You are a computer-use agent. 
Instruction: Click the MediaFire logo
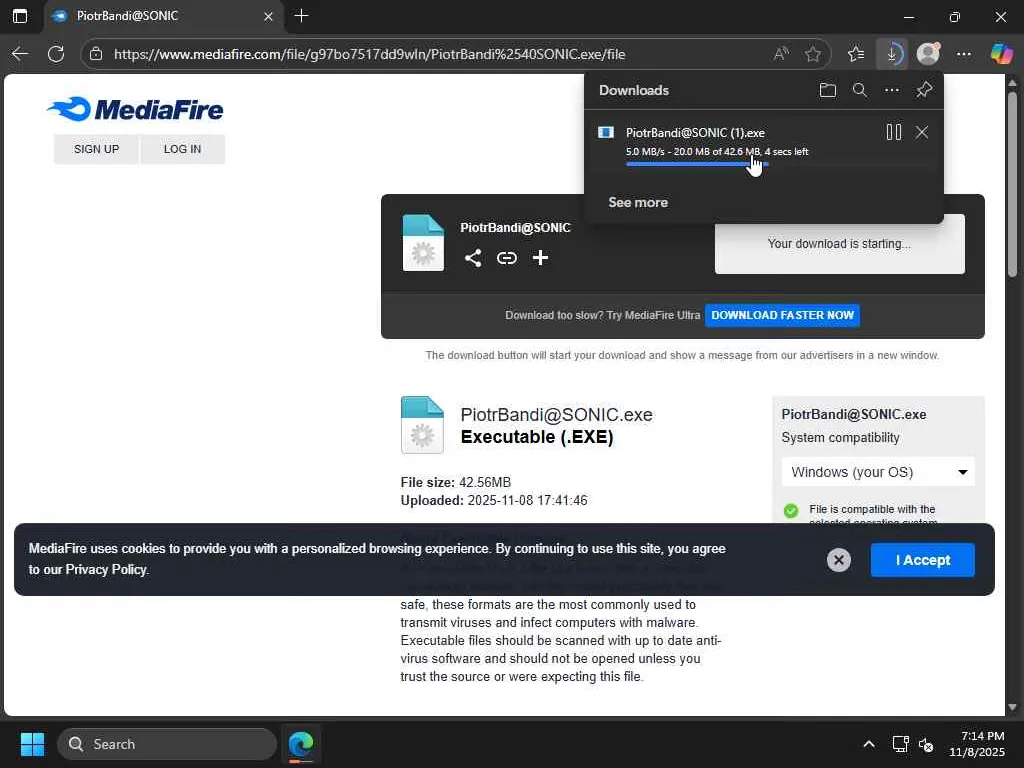pyautogui.click(x=135, y=109)
